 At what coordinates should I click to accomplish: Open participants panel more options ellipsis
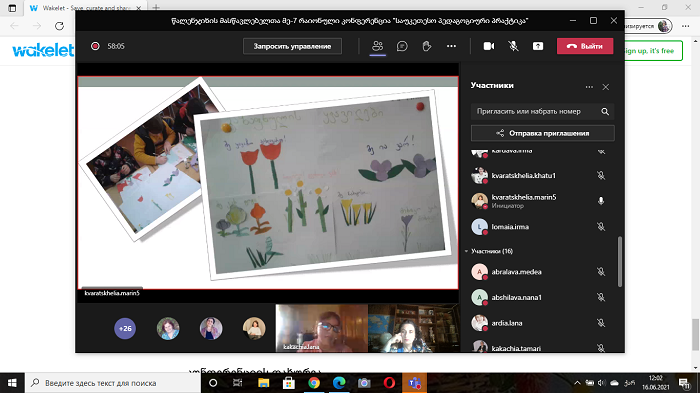click(x=589, y=87)
